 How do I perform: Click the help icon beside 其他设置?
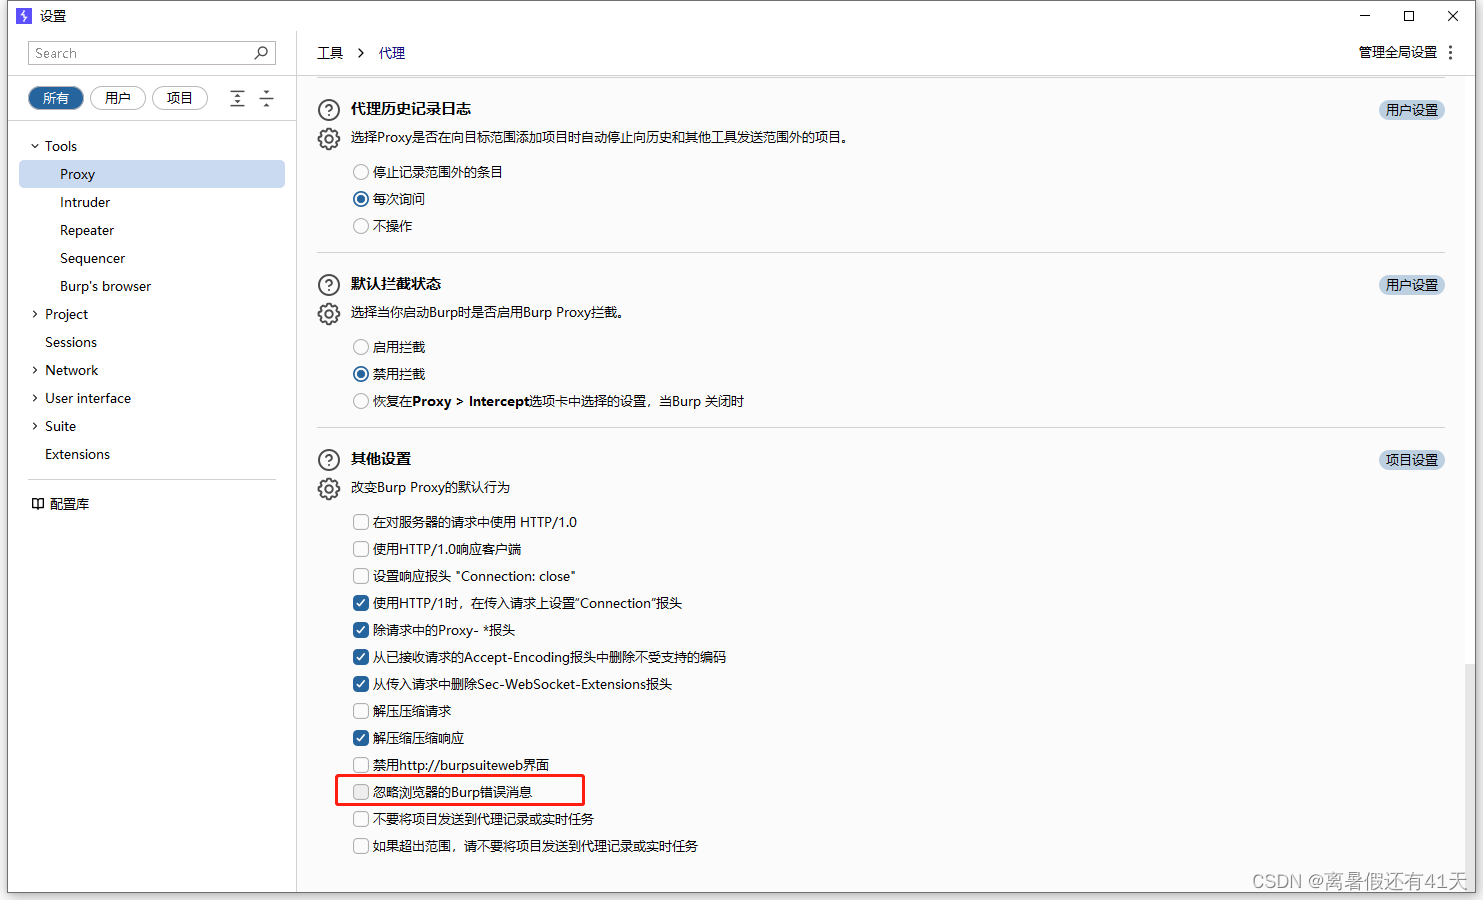[329, 460]
